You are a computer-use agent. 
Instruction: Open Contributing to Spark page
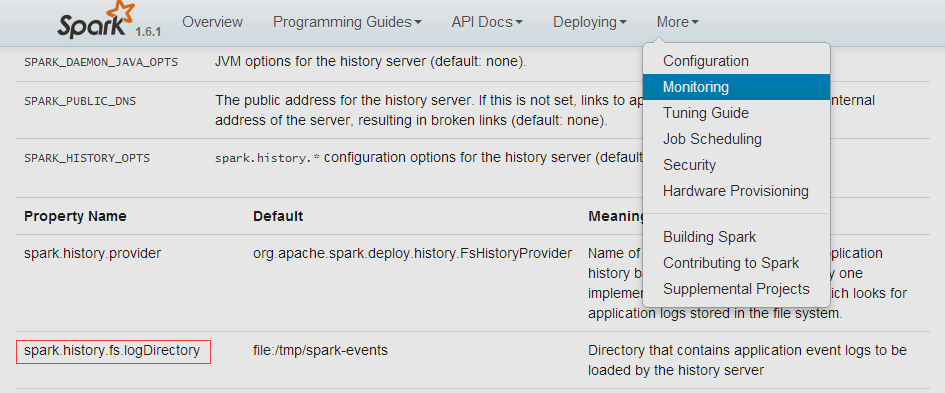coord(731,263)
